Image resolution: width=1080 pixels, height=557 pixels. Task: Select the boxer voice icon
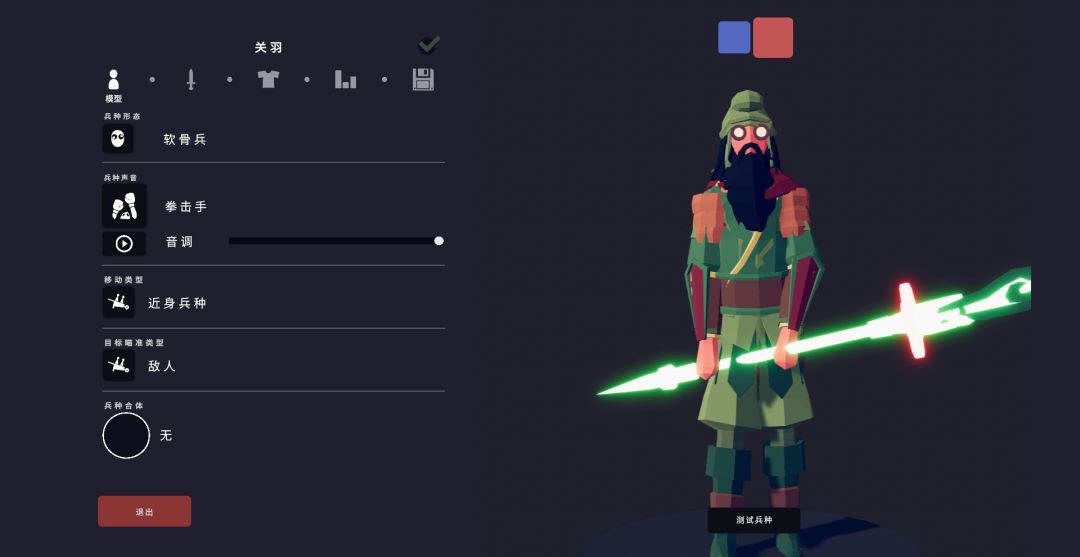pos(125,206)
